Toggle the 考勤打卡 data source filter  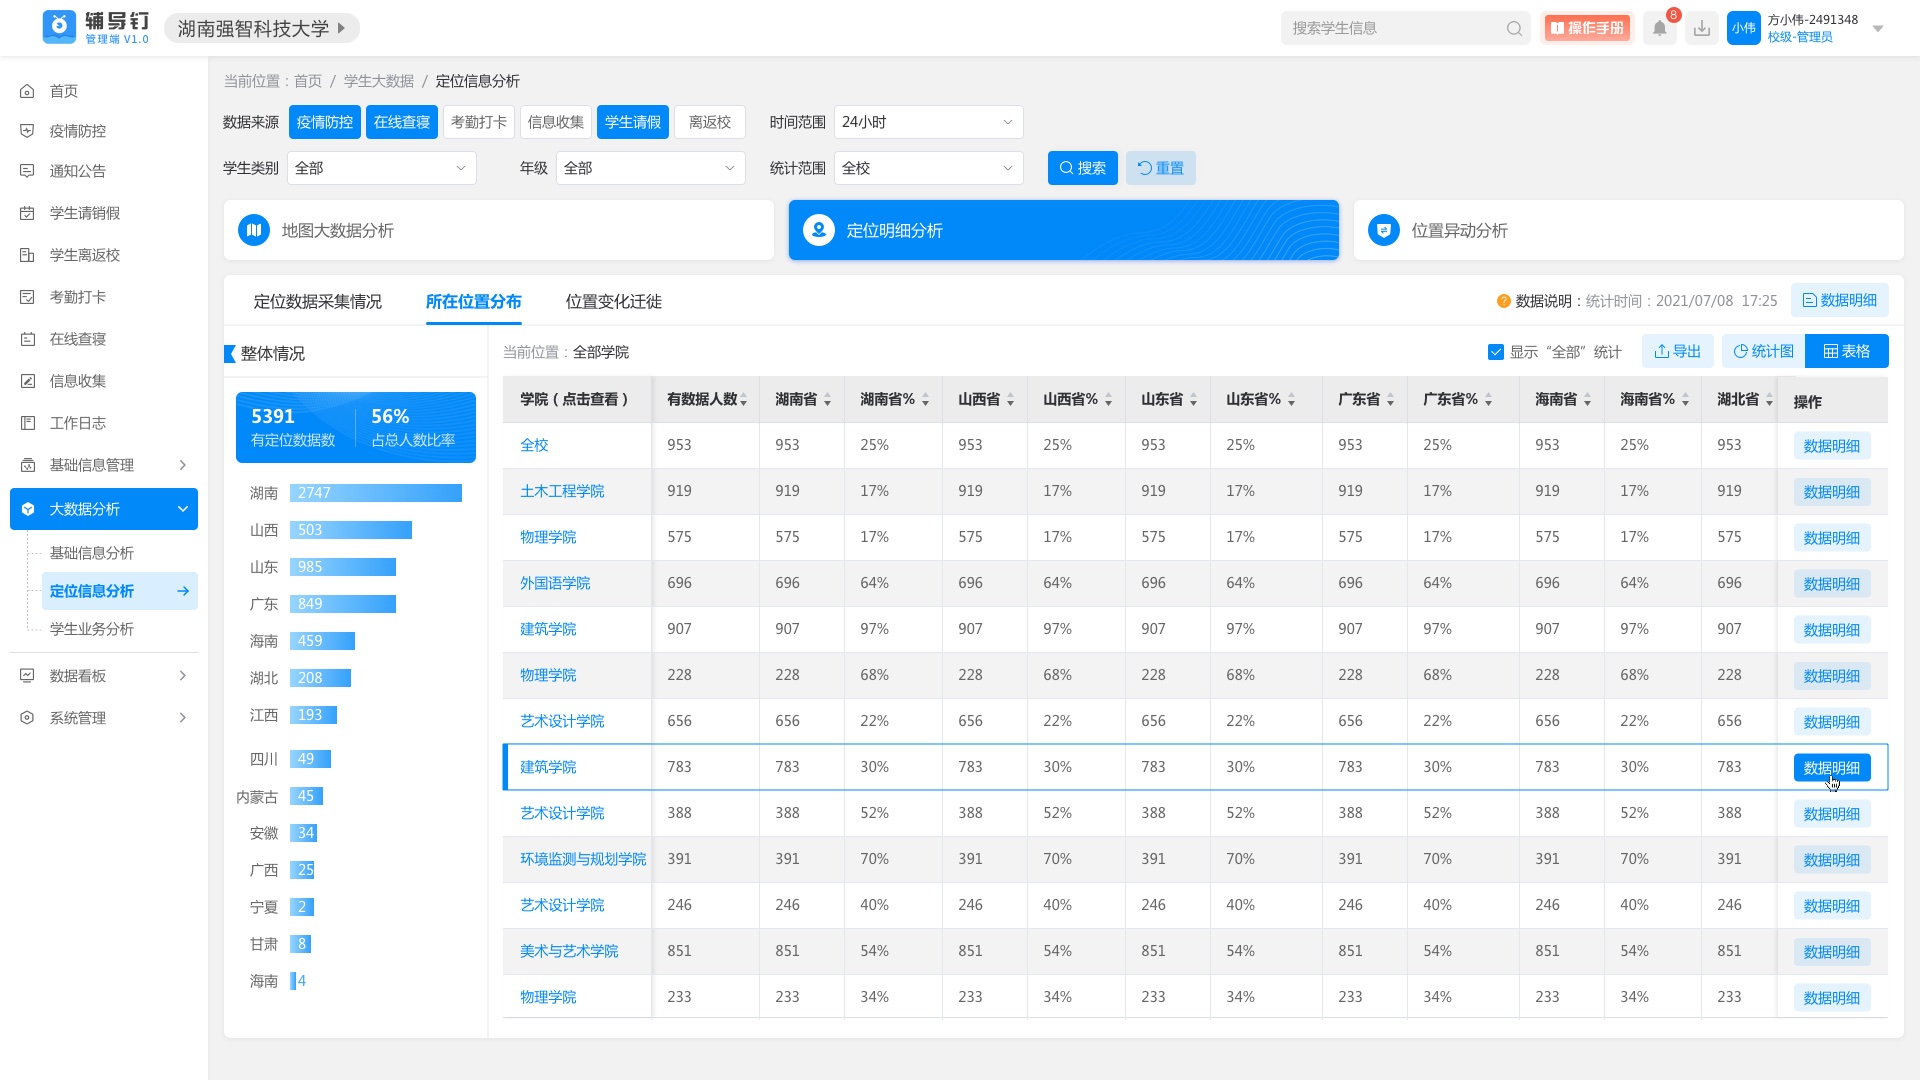point(478,122)
